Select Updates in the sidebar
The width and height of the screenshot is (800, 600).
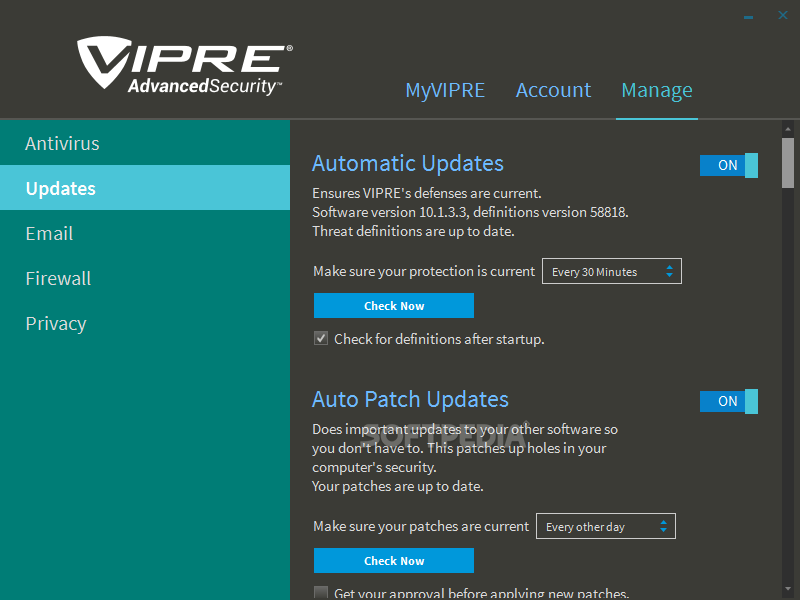tap(145, 188)
